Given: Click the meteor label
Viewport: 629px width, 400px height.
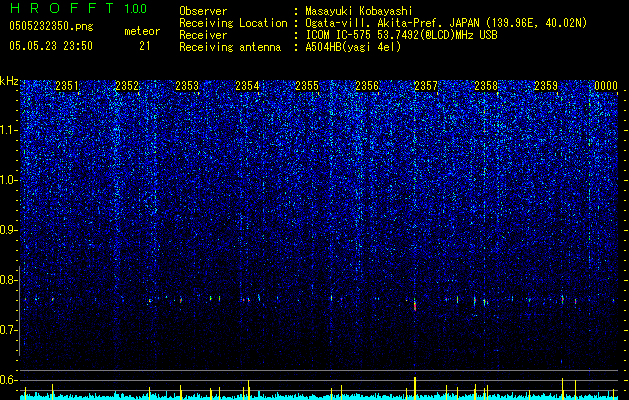Looking at the screenshot, I should pos(142,31).
